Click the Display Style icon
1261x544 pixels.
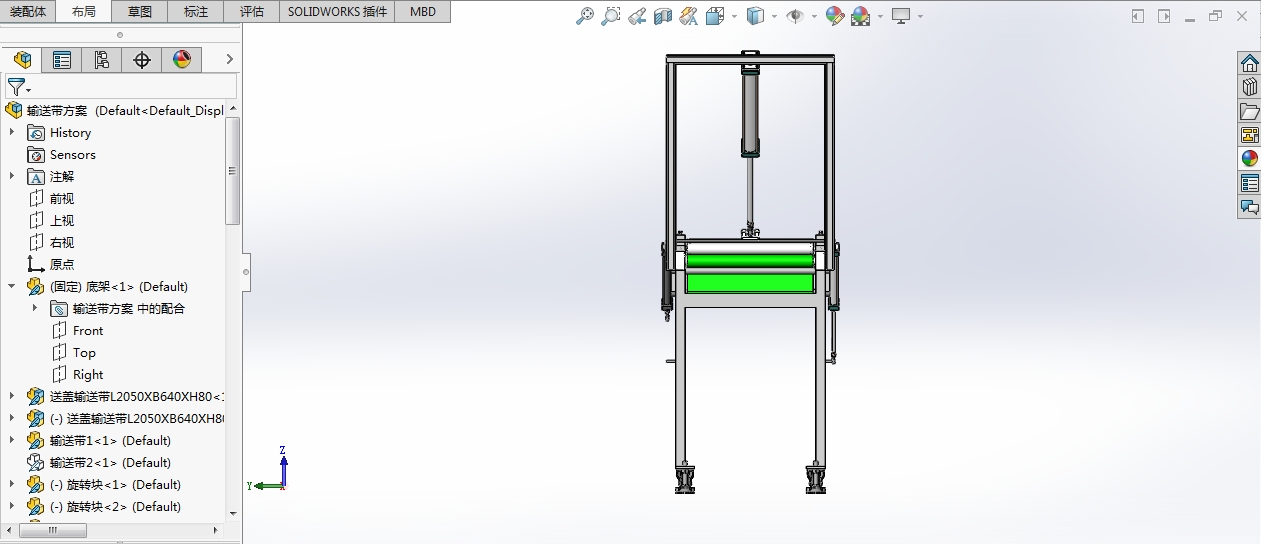tap(756, 16)
